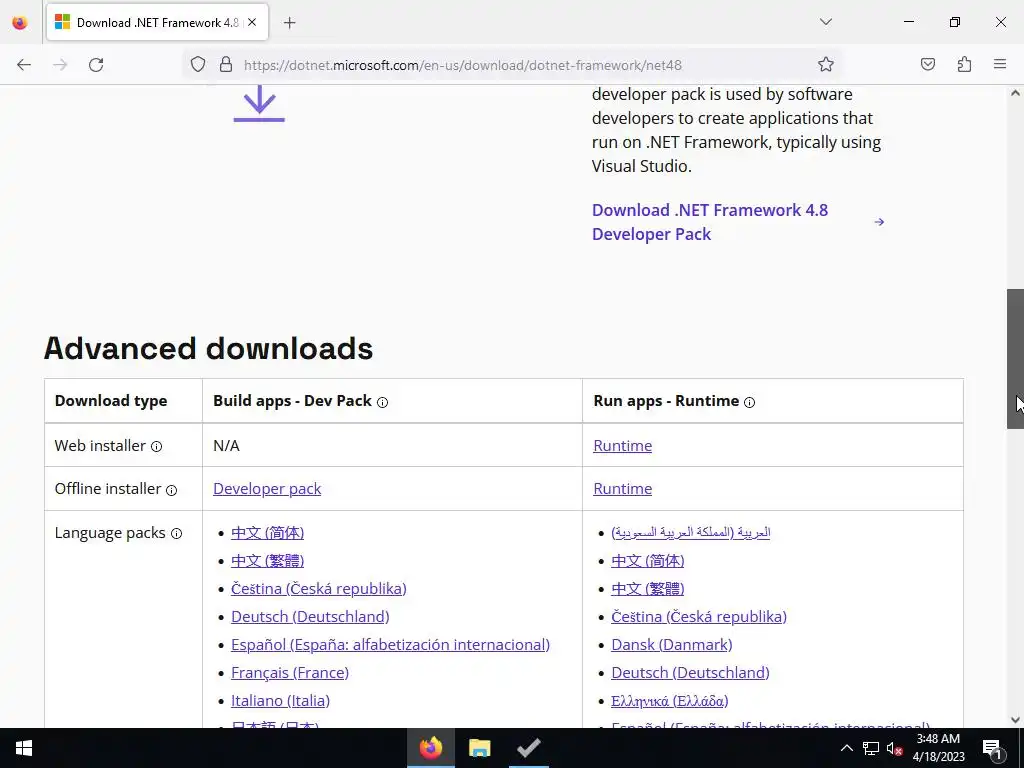Screen dimensions: 1024x768
Task: Open Dev Pack Deutsch (Deutschland) link
Action: [x=310, y=616]
